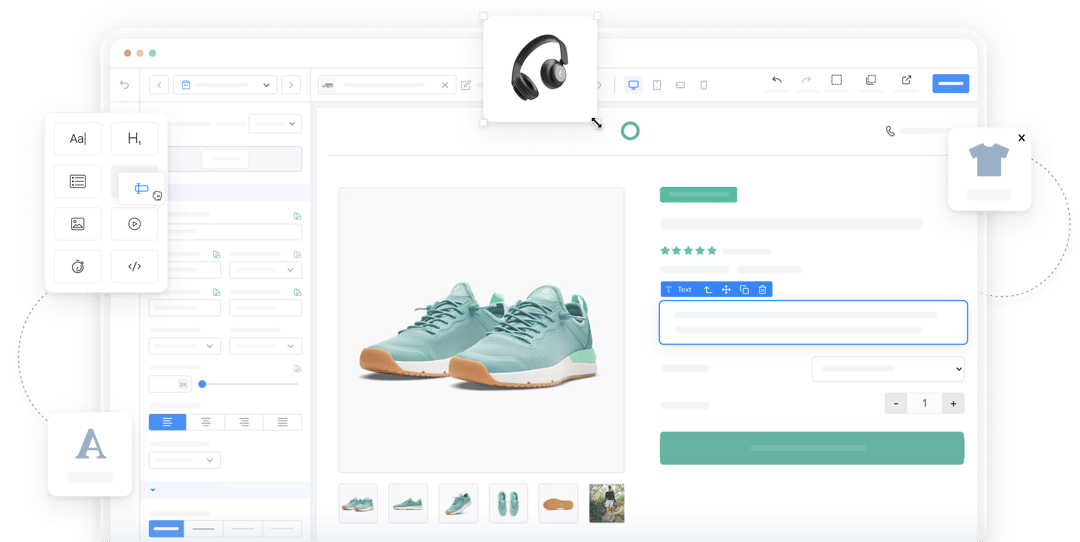Image resolution: width=1080 pixels, height=542 pixels.
Task: Switch to tablet device preview
Action: (x=657, y=85)
